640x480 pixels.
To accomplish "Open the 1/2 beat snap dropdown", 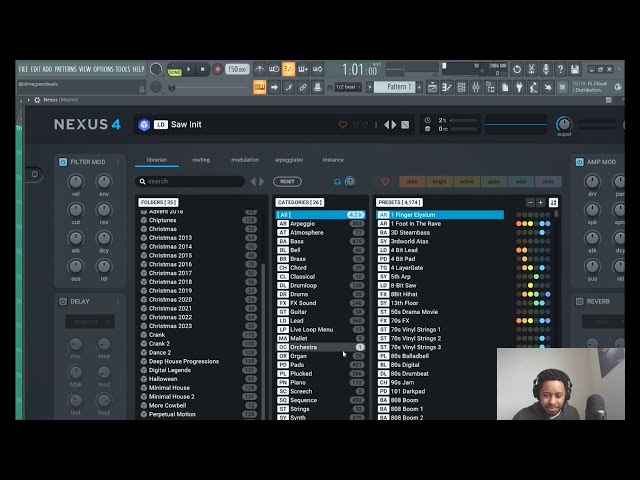I will 348,87.
